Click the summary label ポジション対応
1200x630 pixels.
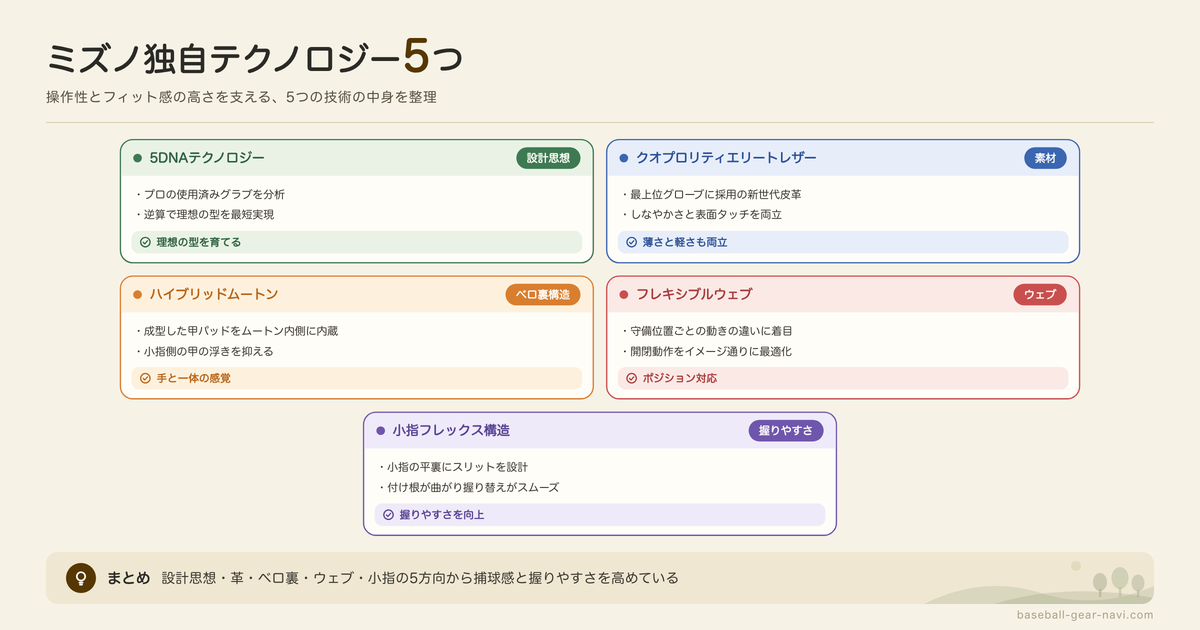[x=680, y=378]
